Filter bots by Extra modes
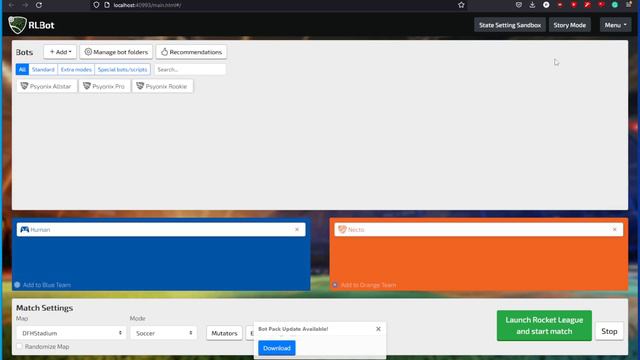This screenshot has height=360, width=640. tap(76, 69)
